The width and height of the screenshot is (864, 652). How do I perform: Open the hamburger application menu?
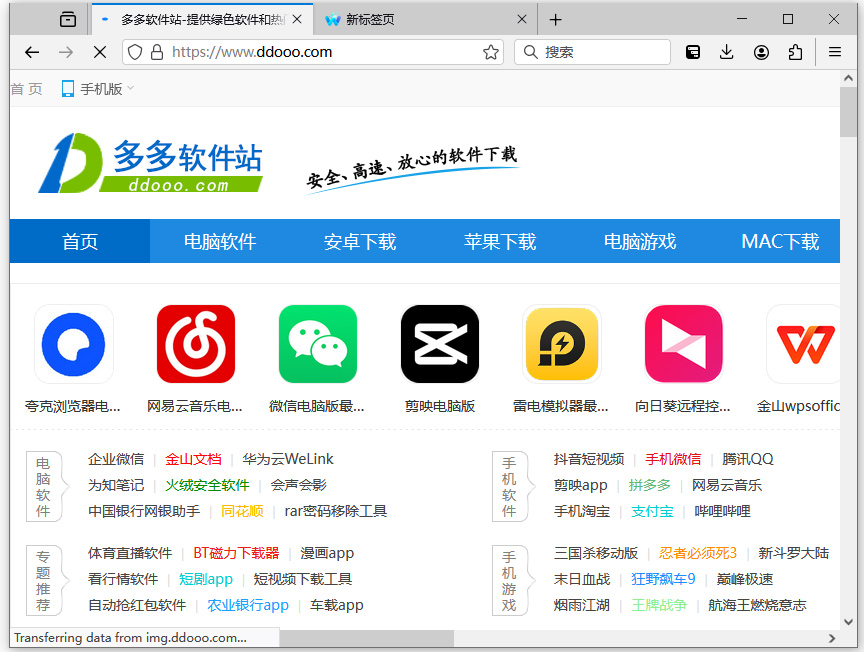pyautogui.click(x=835, y=52)
